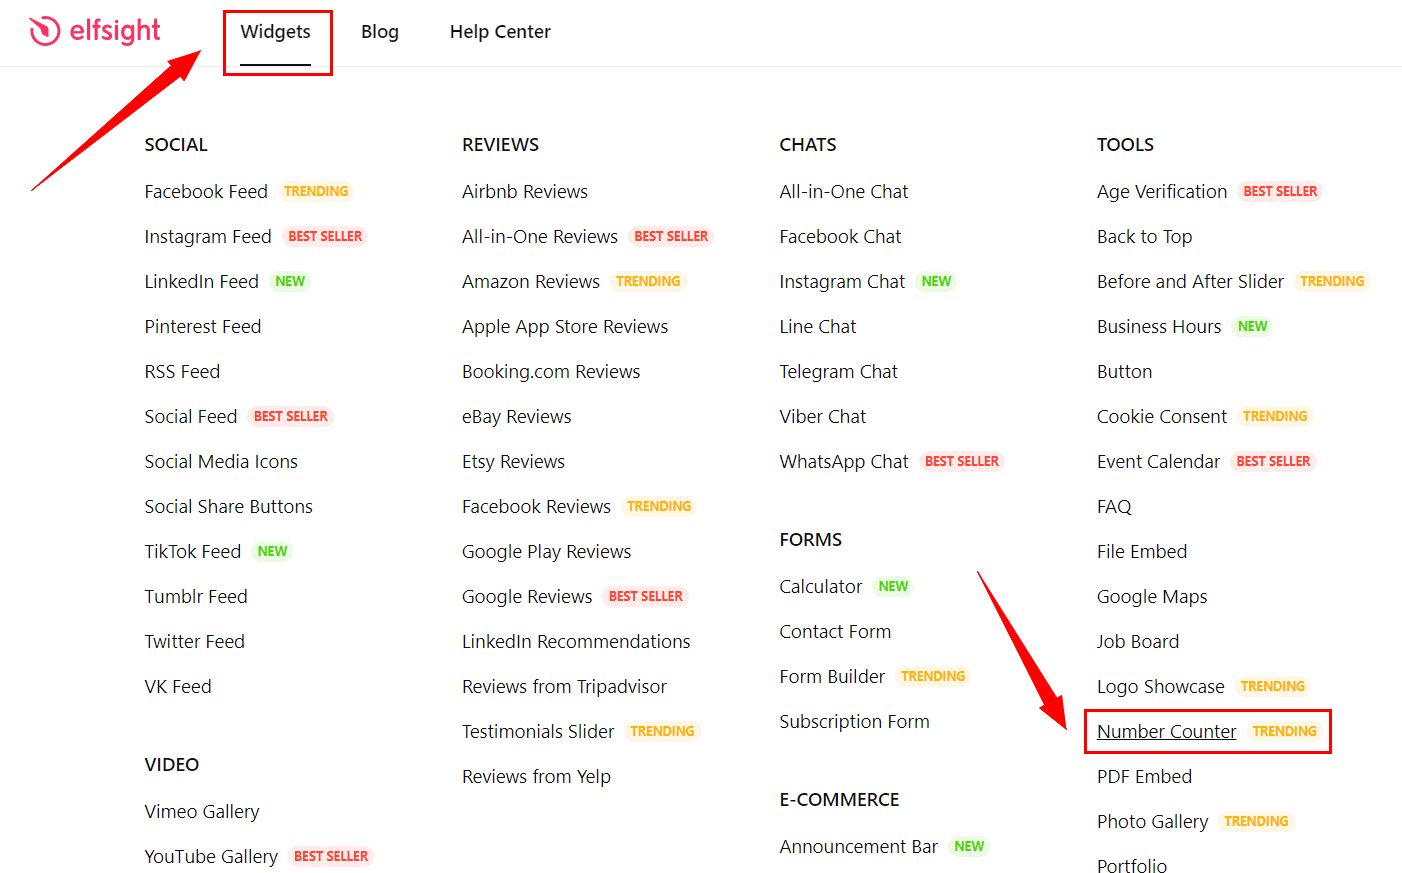Choose Facebook Reviews
The image size is (1402, 873).
pos(536,506)
